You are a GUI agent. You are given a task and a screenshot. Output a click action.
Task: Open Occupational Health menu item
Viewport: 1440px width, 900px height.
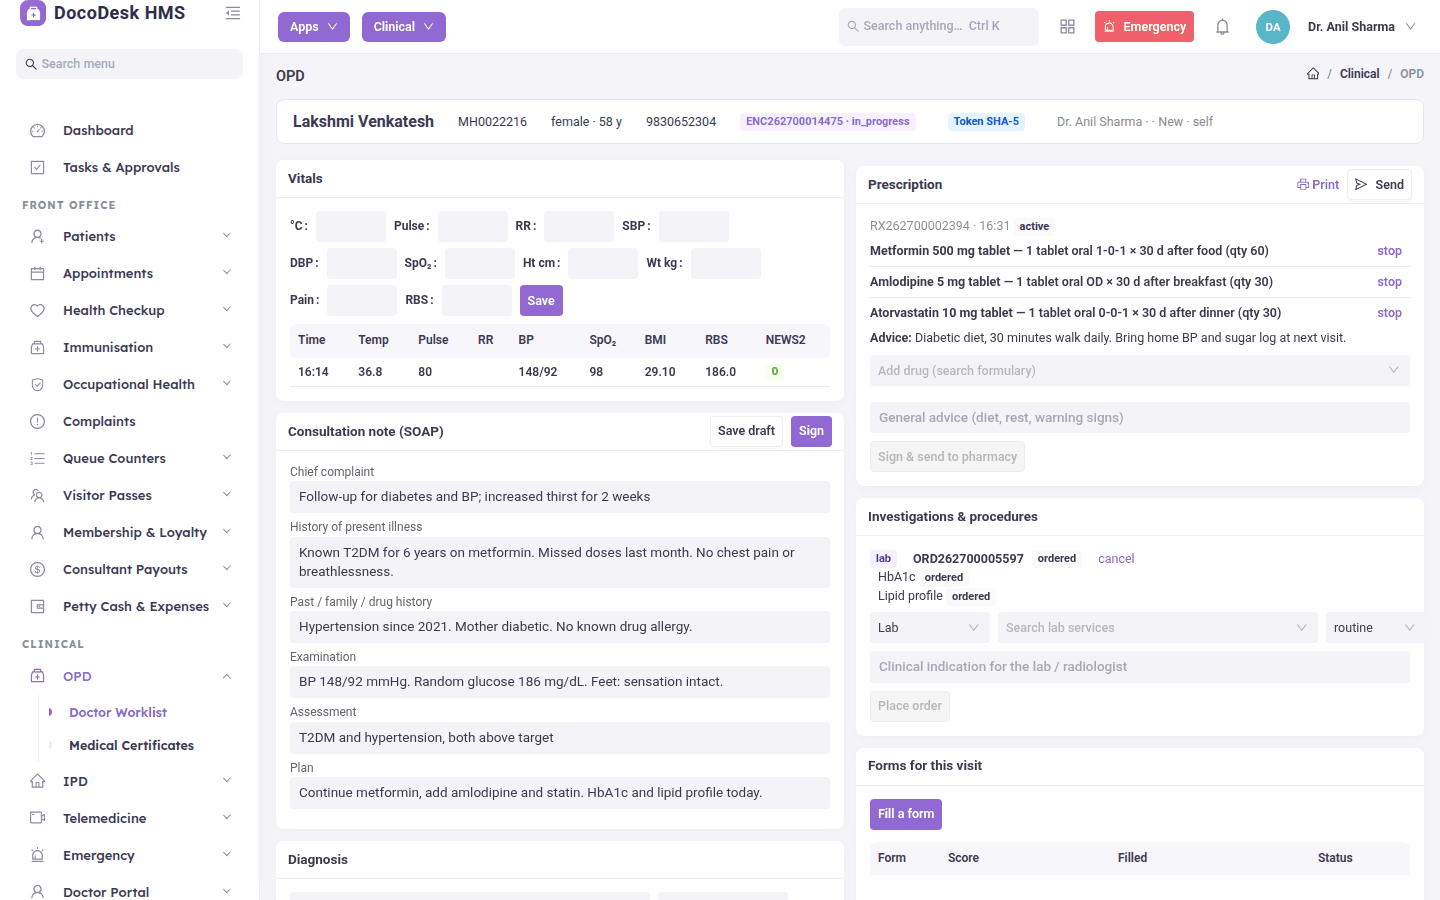(x=131, y=385)
